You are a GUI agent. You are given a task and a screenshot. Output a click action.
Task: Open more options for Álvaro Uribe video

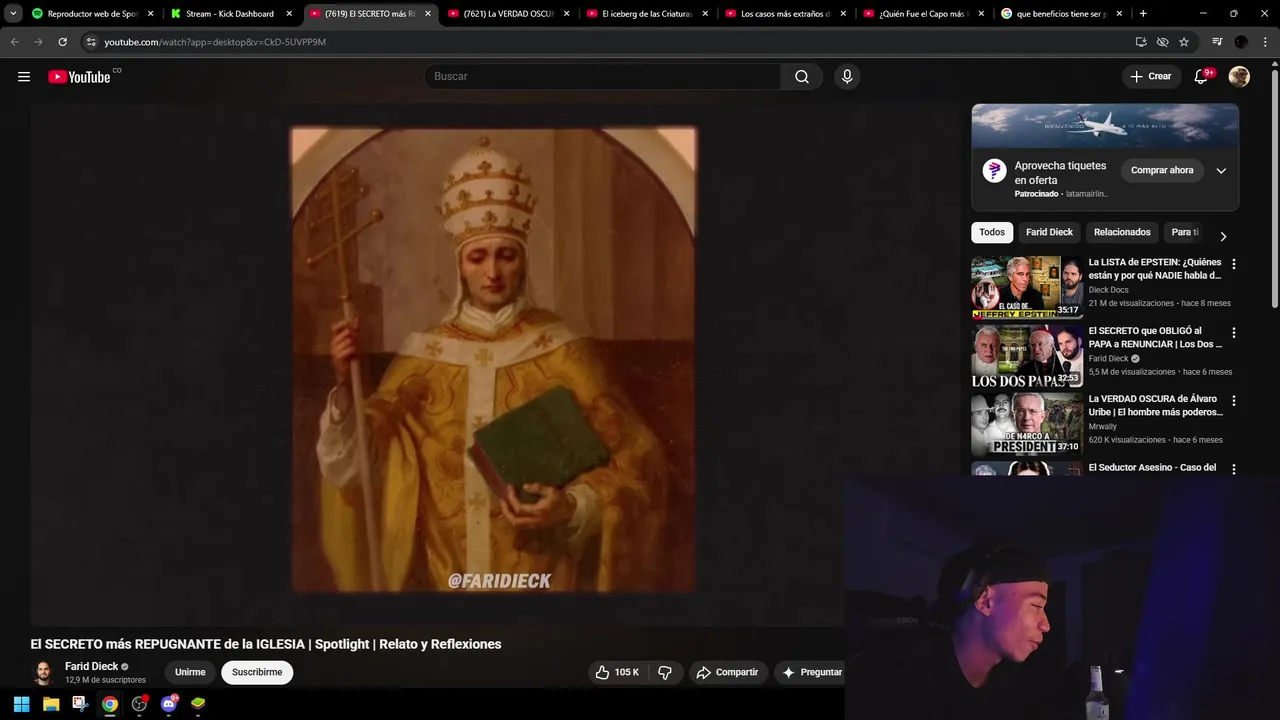coord(1233,400)
